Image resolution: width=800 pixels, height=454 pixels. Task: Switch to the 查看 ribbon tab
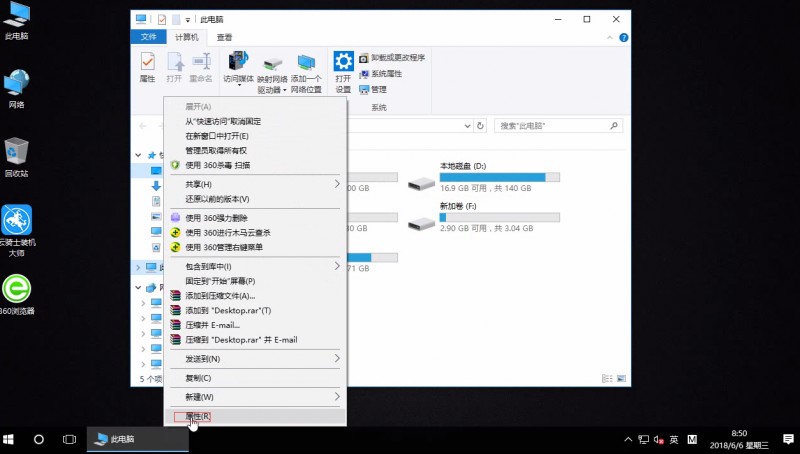[224, 37]
